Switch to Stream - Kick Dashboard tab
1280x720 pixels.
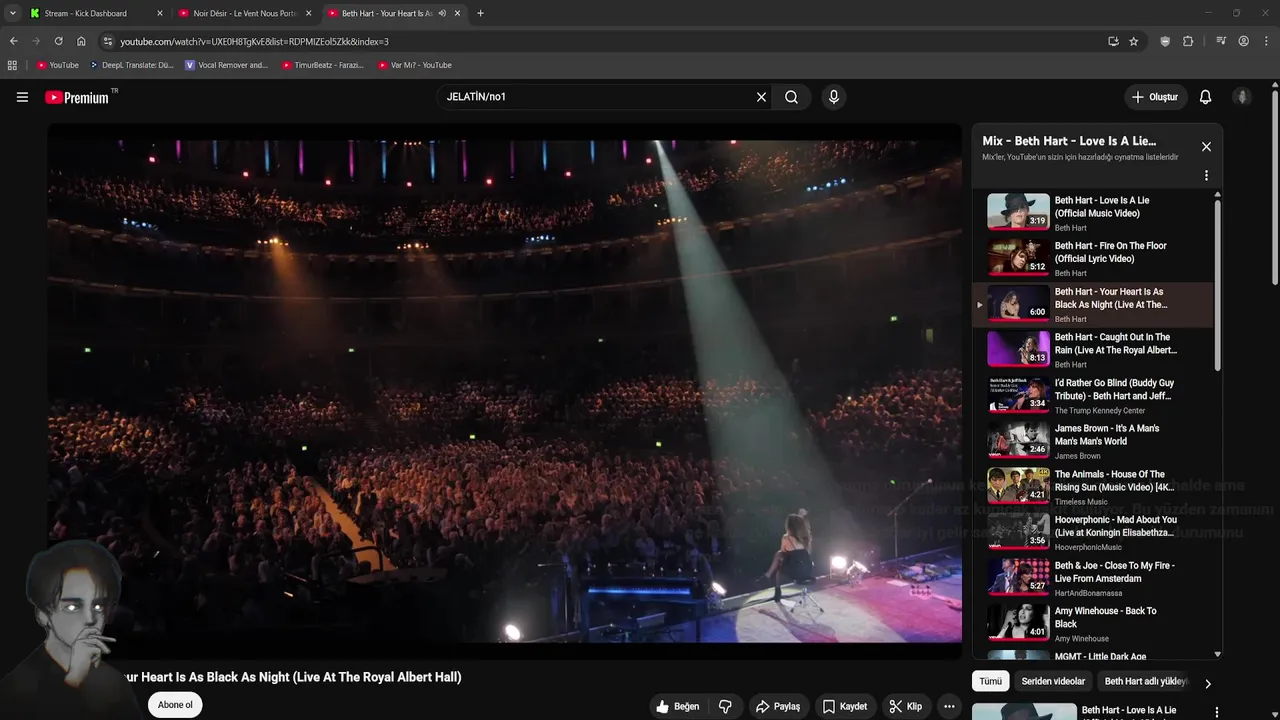point(94,13)
